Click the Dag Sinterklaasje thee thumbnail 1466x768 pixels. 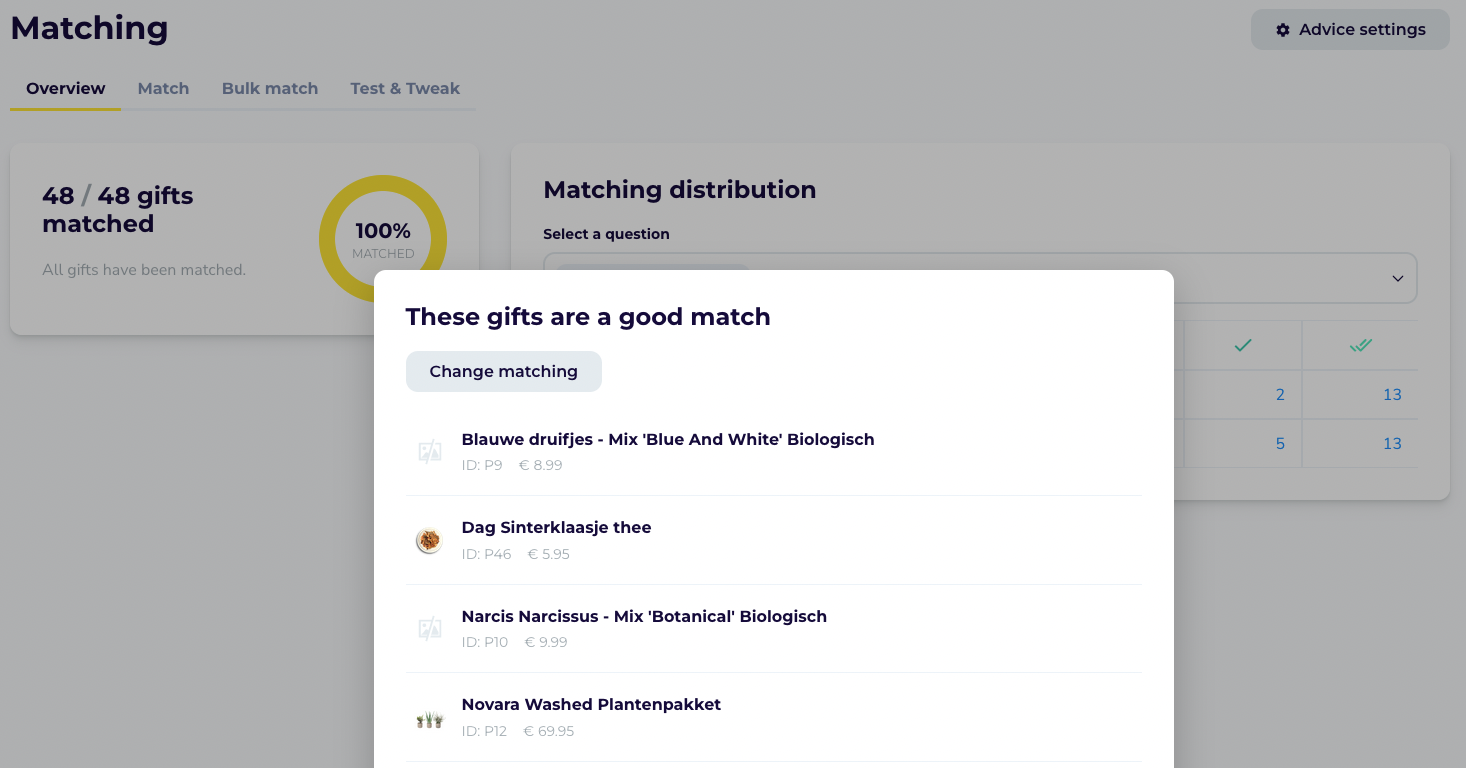(430, 540)
